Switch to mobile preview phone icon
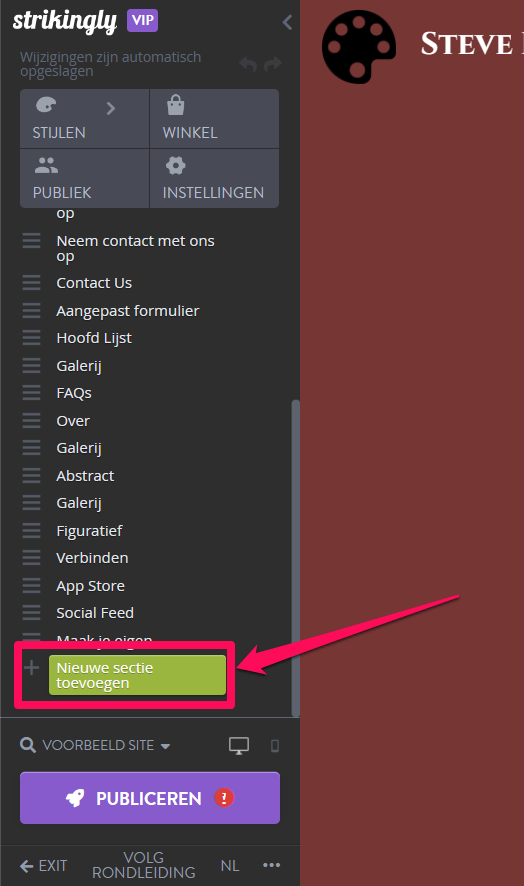Screen dimensions: 524x886 coord(275,746)
